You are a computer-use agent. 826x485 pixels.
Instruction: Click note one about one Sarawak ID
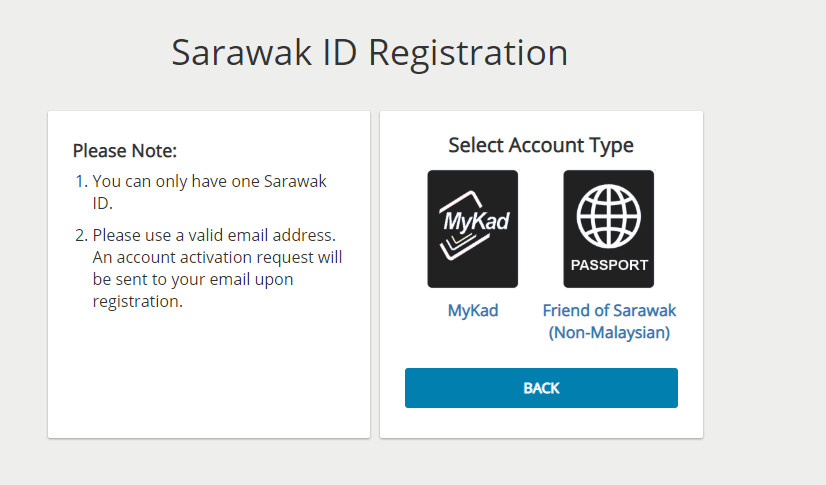click(209, 192)
